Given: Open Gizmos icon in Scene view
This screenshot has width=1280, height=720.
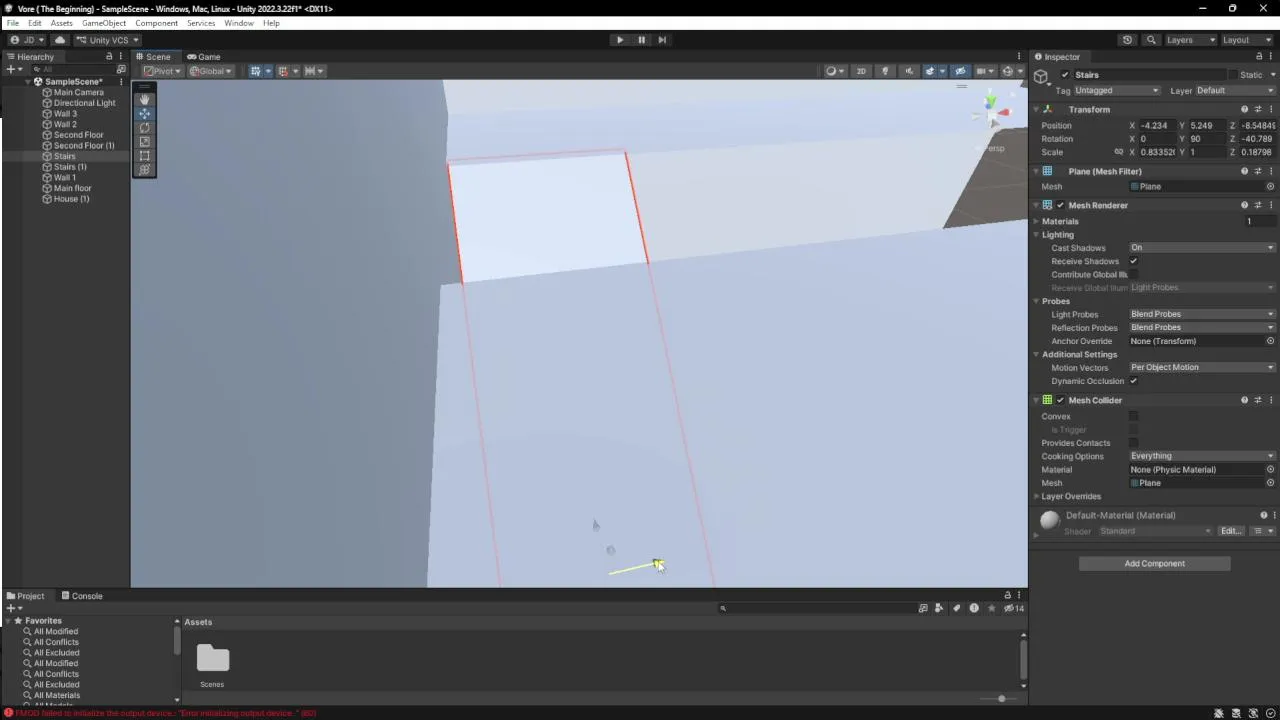Looking at the screenshot, I should click(x=1010, y=71).
